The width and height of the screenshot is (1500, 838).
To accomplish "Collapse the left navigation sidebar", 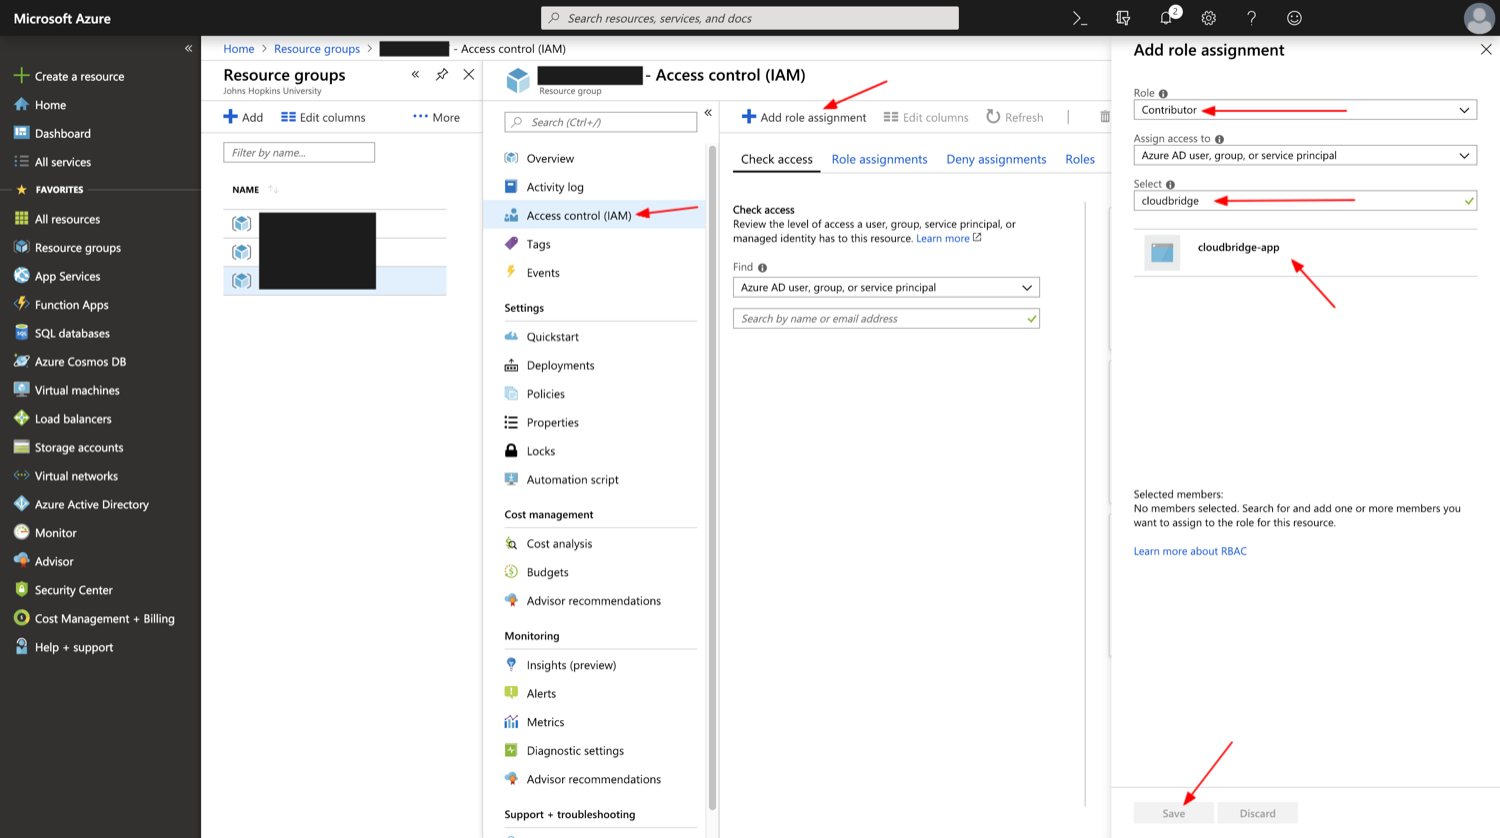I will (x=188, y=48).
